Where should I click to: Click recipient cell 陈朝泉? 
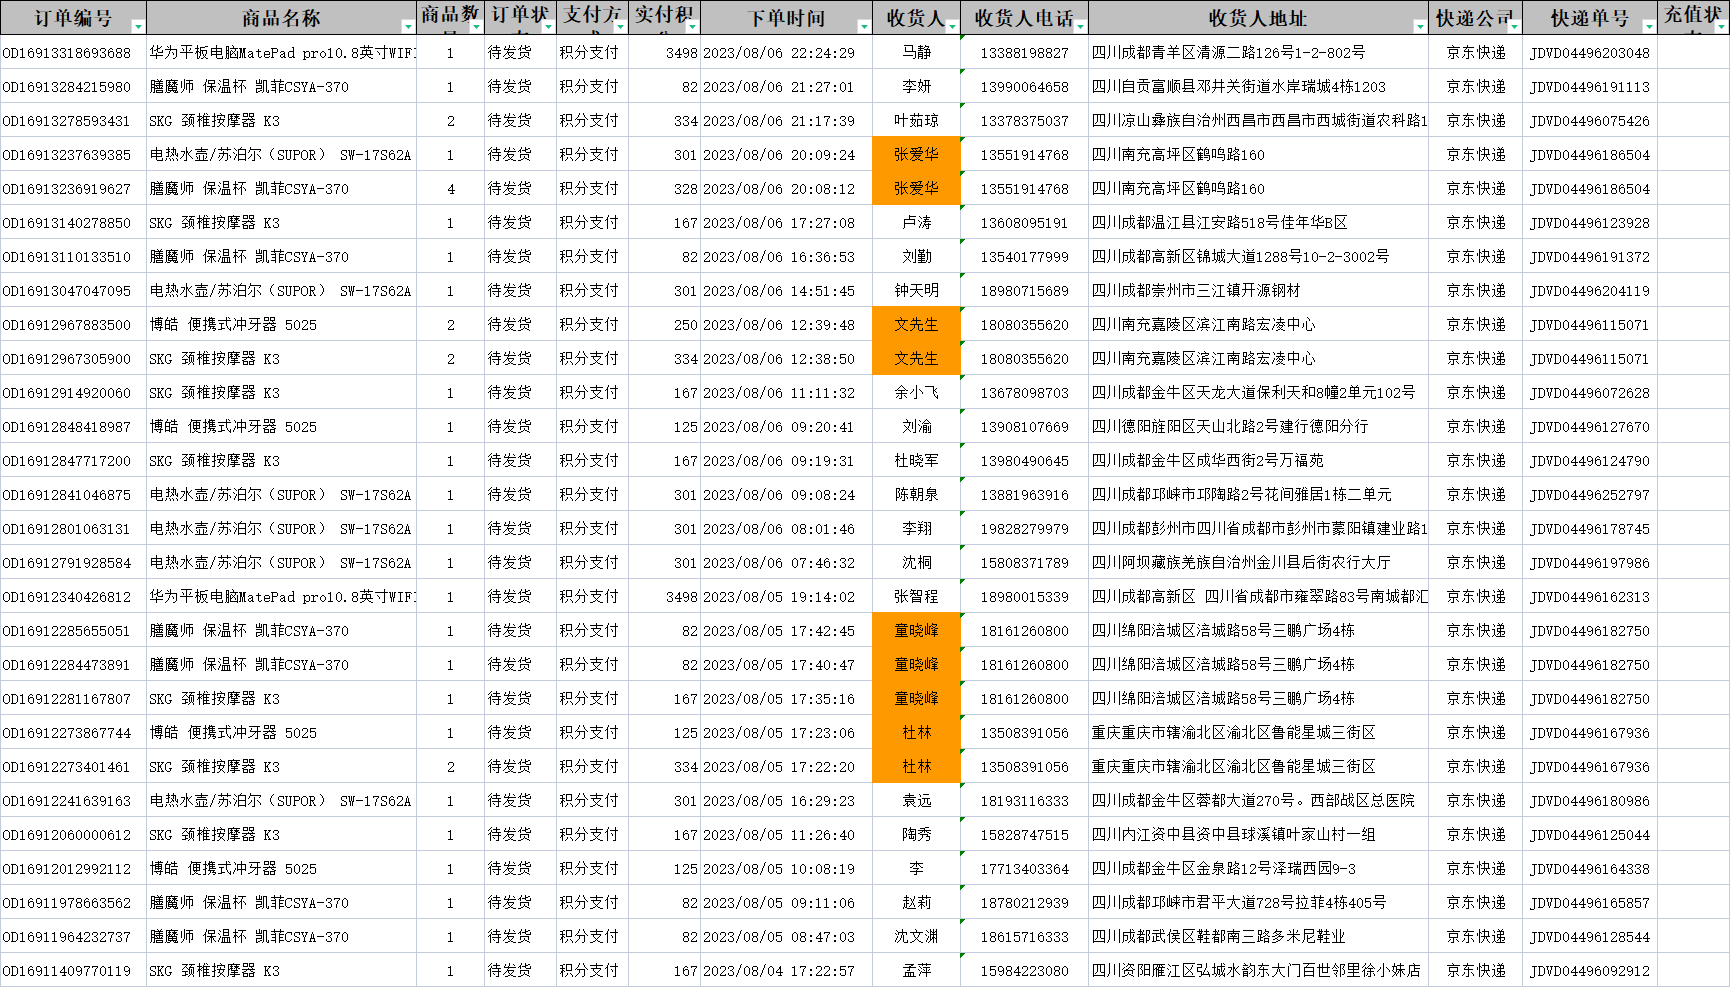click(916, 495)
